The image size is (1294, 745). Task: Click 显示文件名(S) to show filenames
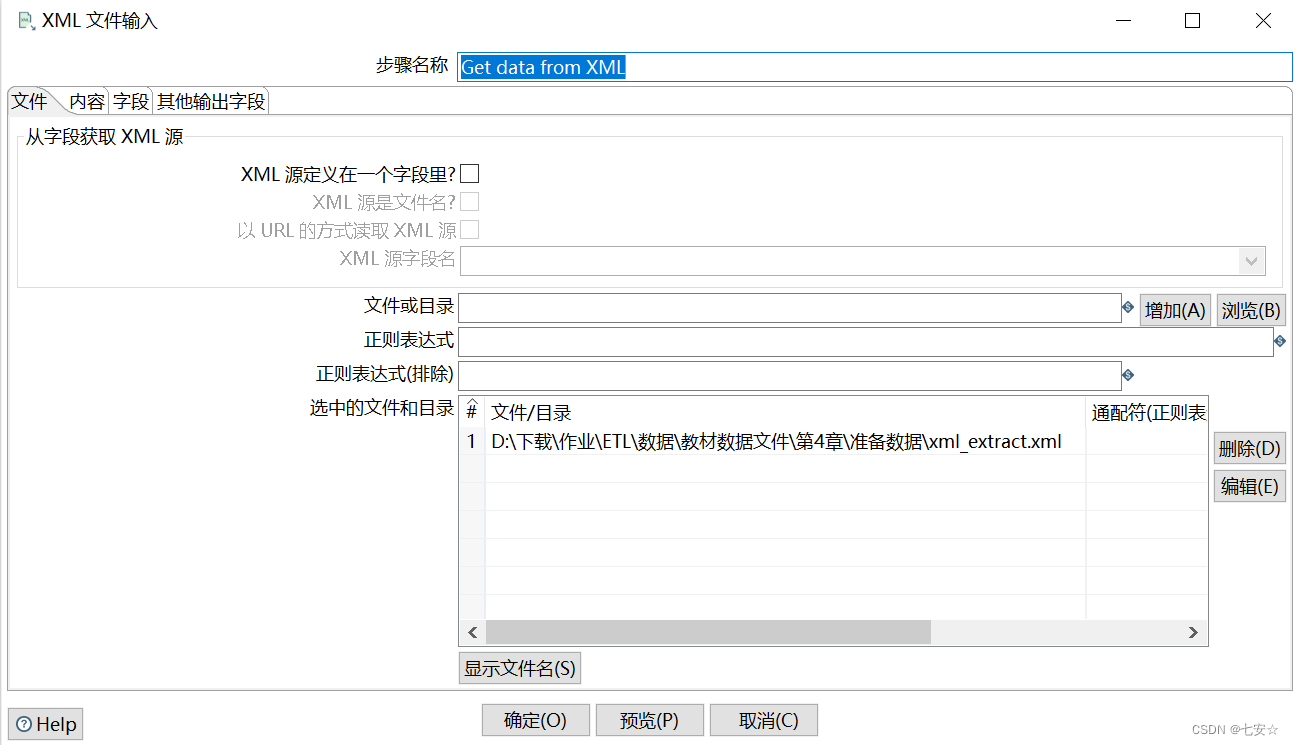coord(519,668)
